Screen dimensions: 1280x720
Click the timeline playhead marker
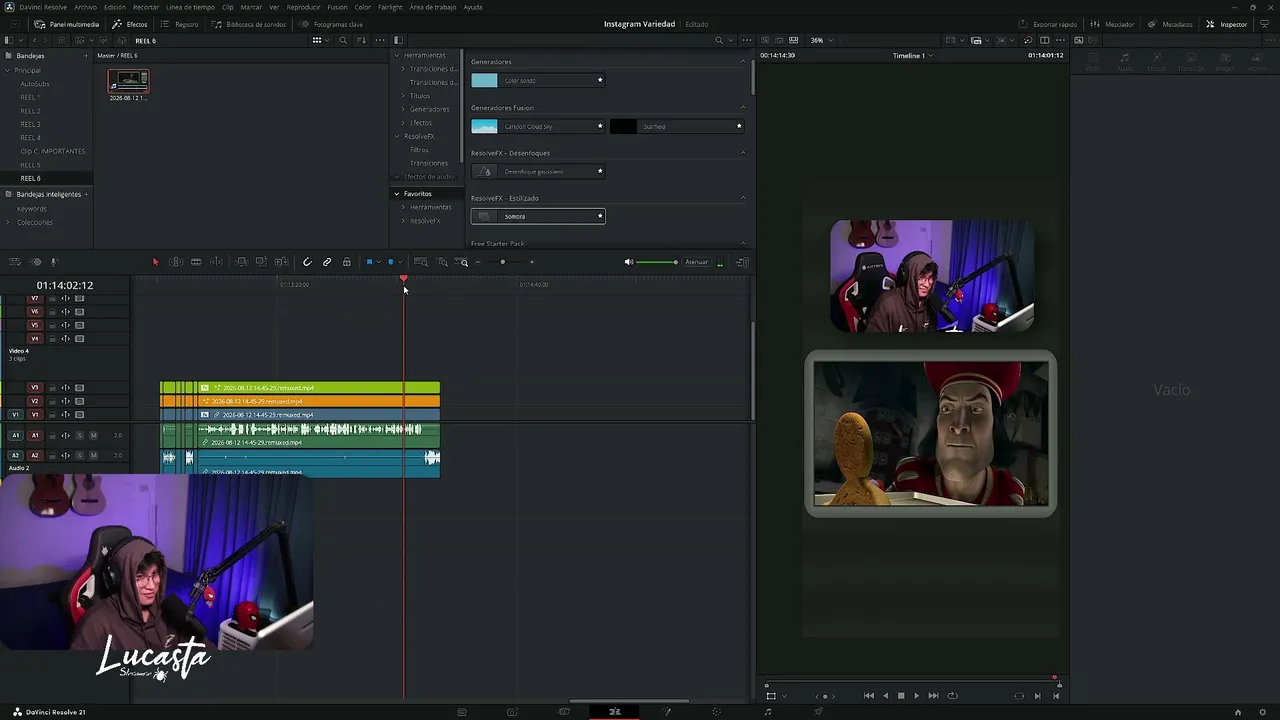[x=404, y=280]
